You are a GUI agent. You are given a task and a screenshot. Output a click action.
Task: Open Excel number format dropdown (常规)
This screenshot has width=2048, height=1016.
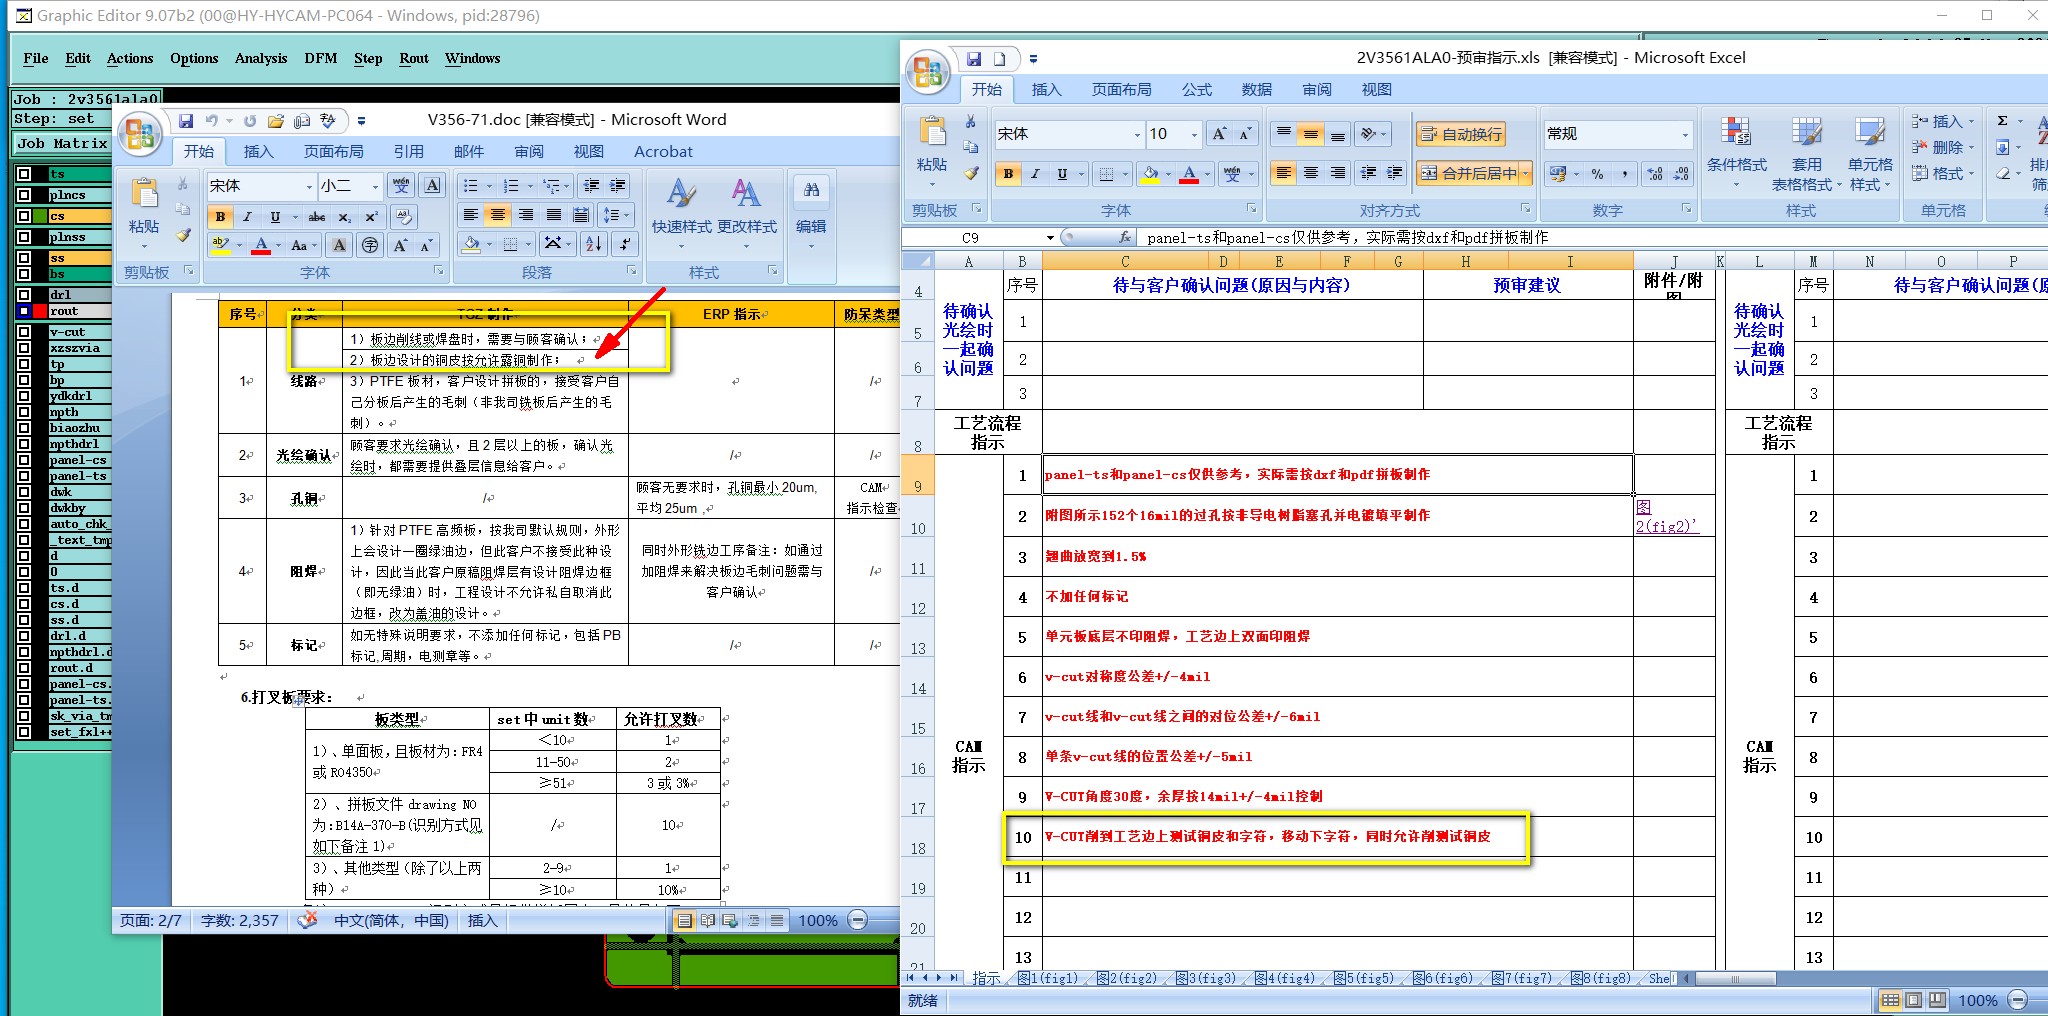click(1685, 134)
